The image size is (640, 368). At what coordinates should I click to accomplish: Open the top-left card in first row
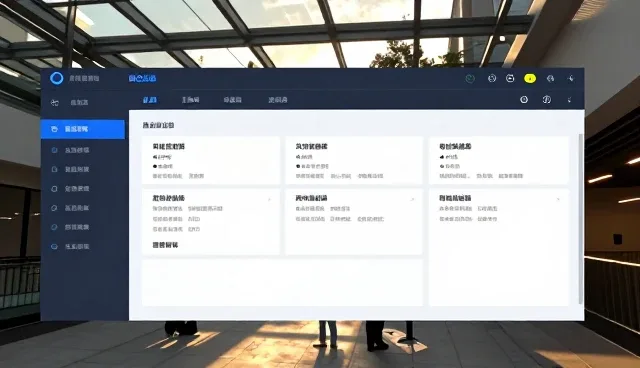tap(211, 160)
